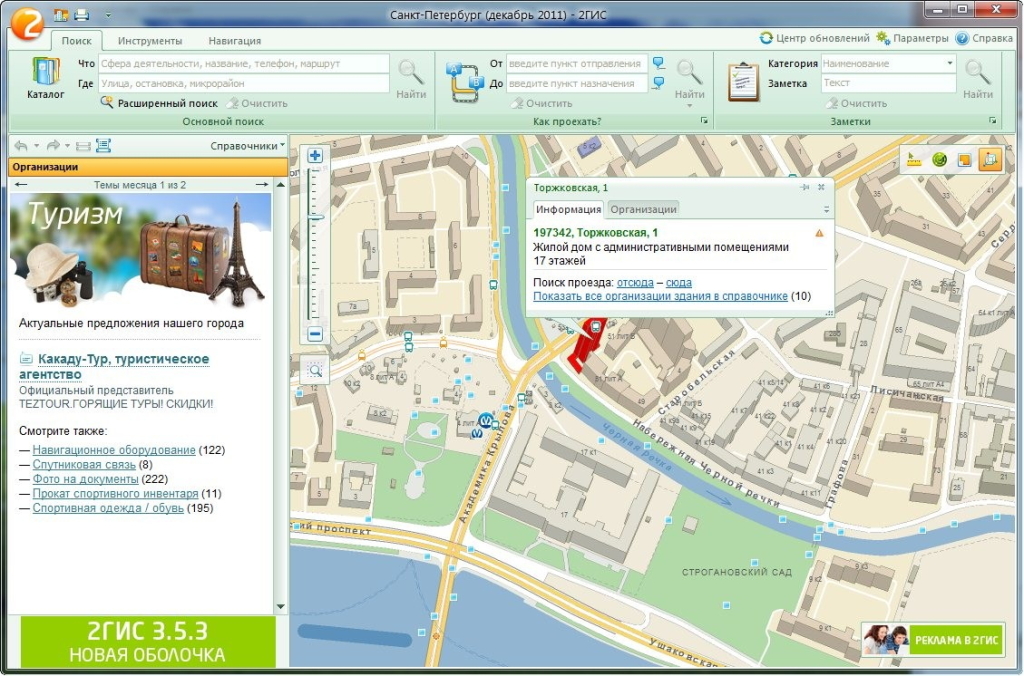Open the Спортивная одежда / обувь link
Screen dimensions: 1024x676
[x=108, y=508]
